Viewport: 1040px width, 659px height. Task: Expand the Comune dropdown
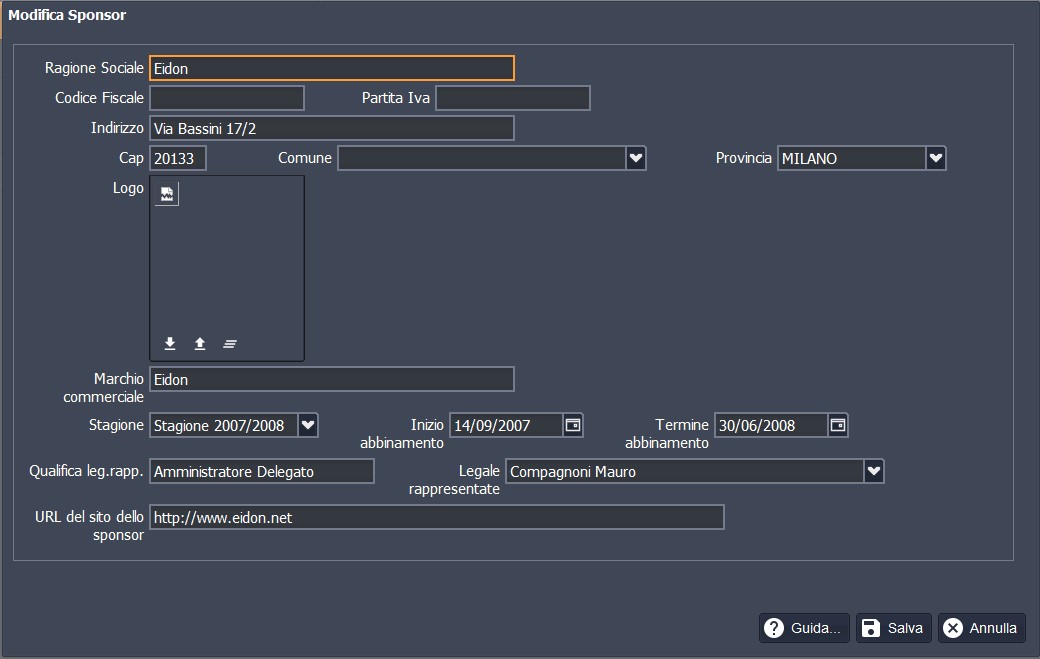[x=636, y=158]
